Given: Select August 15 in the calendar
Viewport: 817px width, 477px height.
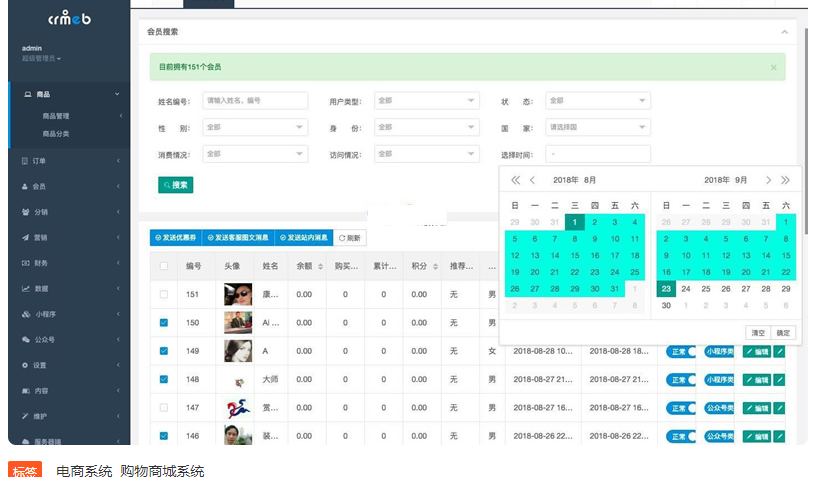Looking at the screenshot, I should coord(575,255).
